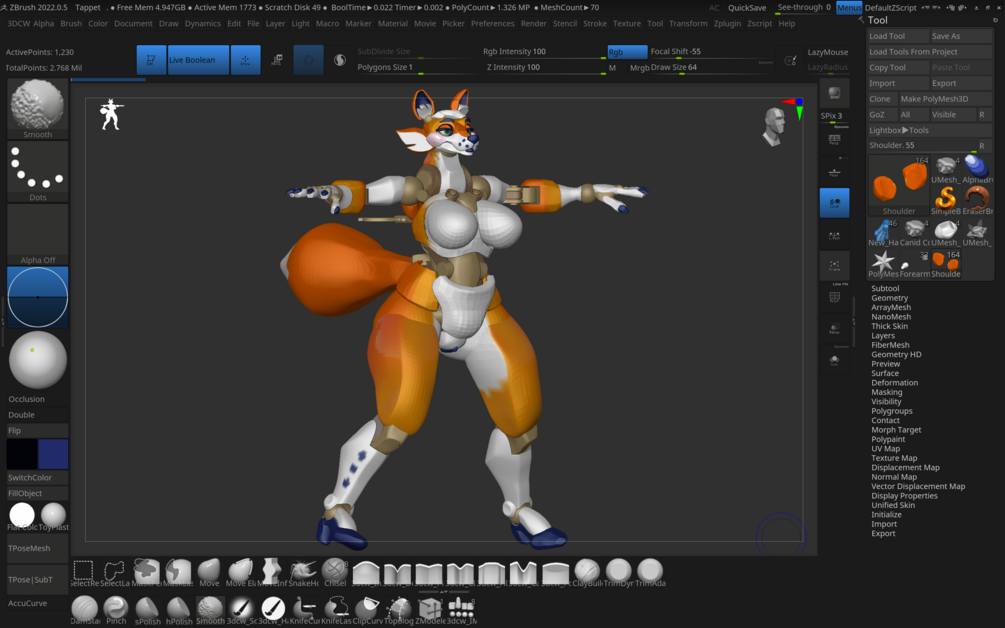The width and height of the screenshot is (1005, 628).
Task: Expand the FiberMesh section
Action: pos(890,345)
